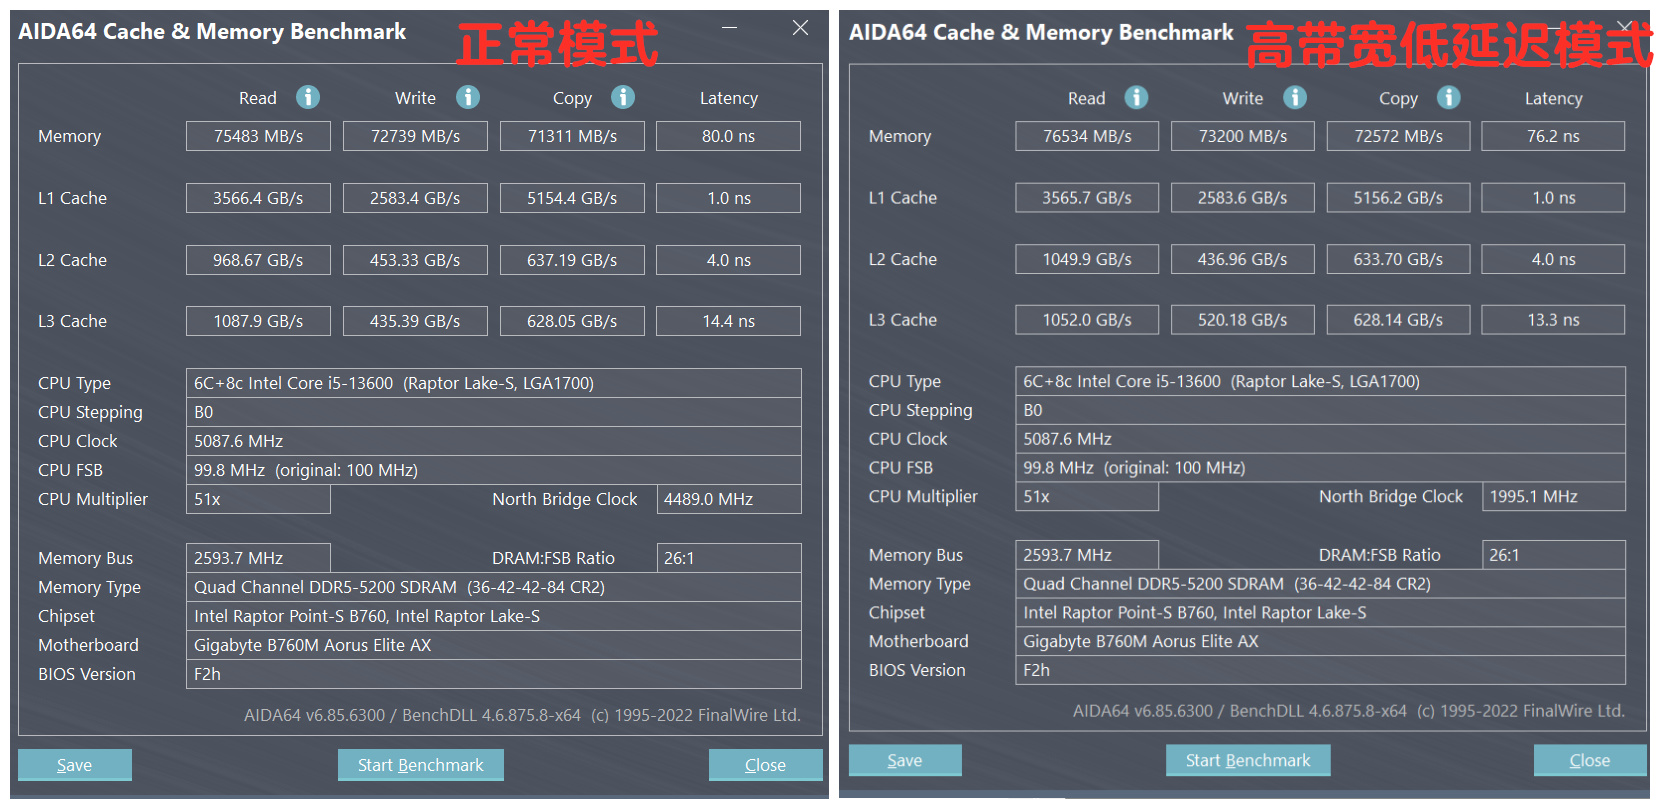
Task: Click the Motherboard field in left window
Action: click(x=494, y=645)
